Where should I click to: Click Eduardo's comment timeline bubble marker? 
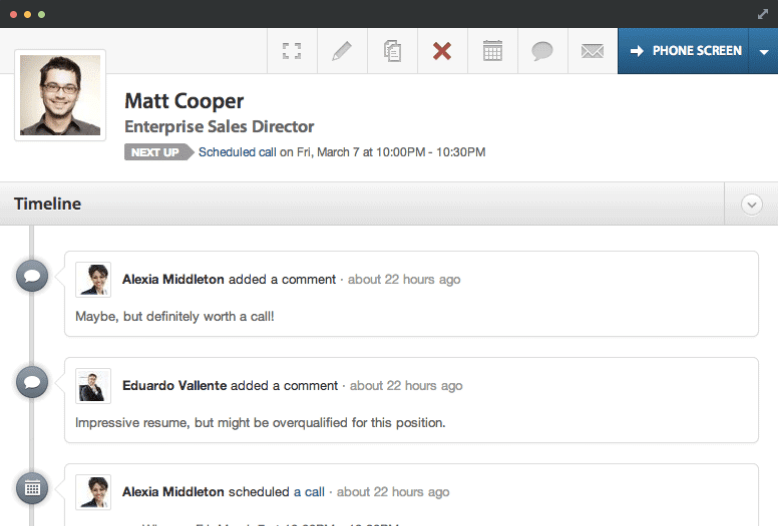pyautogui.click(x=32, y=381)
